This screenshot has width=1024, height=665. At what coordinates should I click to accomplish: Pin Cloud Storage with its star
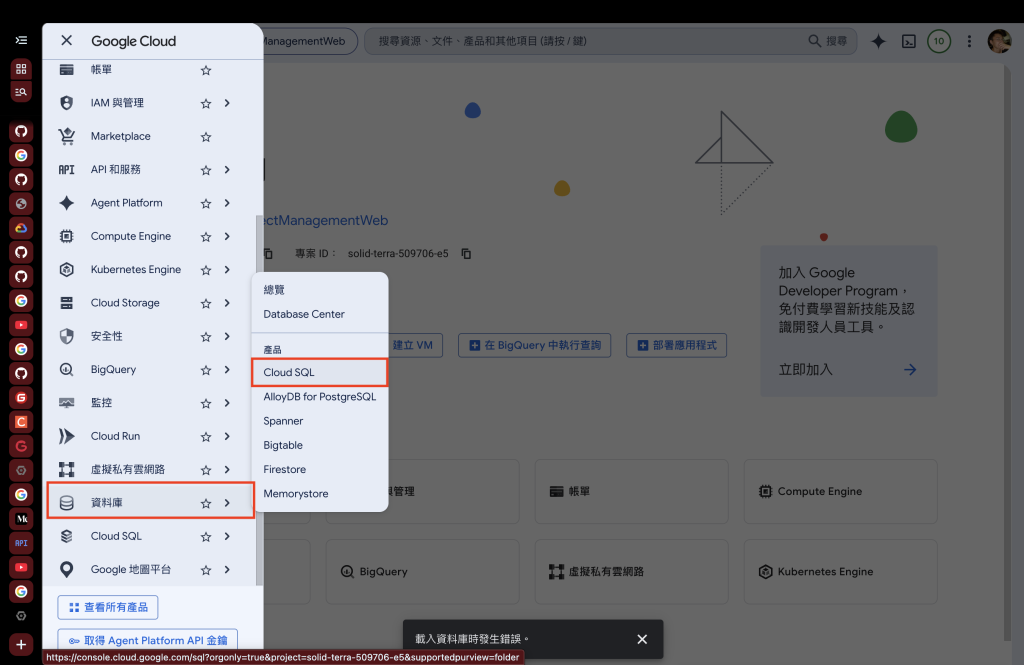pos(206,304)
